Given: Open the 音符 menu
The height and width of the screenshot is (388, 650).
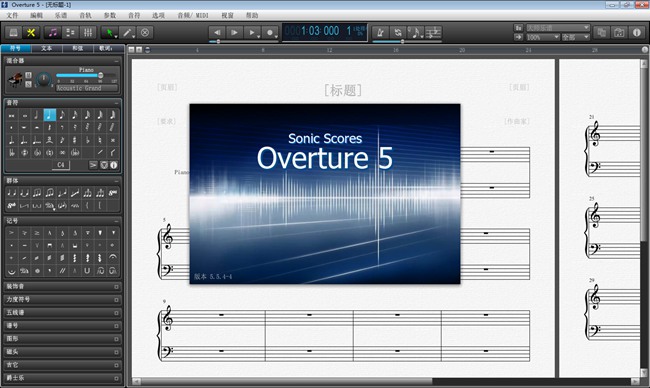Looking at the screenshot, I should click(134, 15).
